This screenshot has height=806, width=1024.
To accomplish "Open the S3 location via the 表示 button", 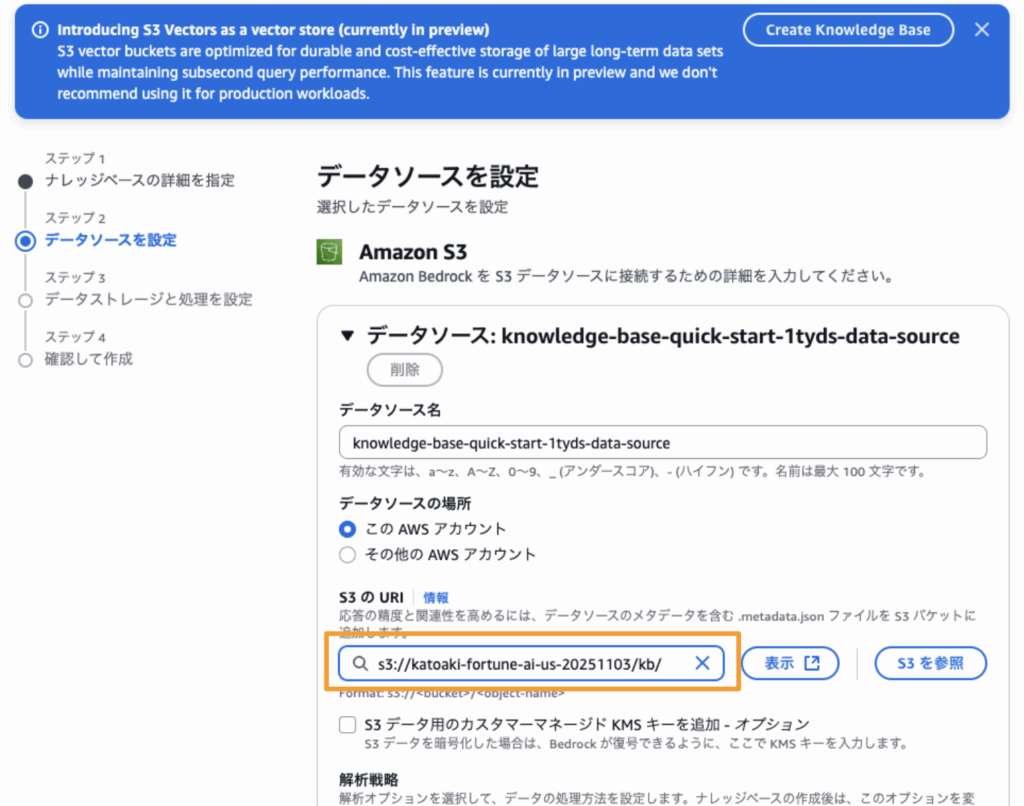I will [791, 663].
